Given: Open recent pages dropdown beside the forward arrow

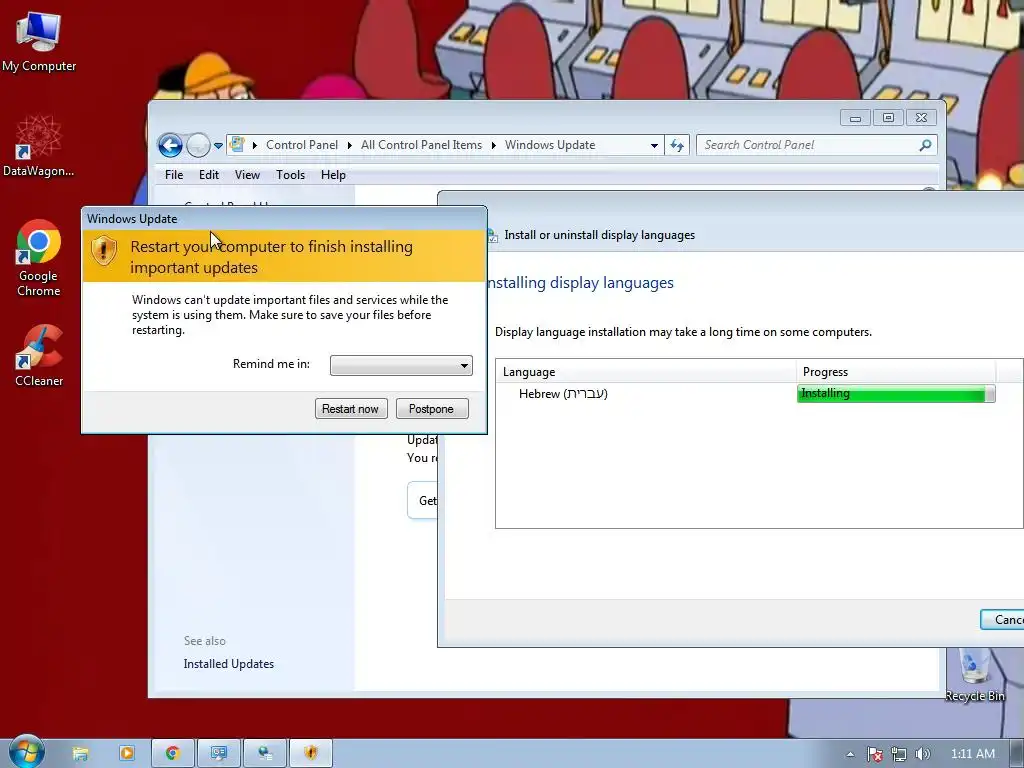Looking at the screenshot, I should point(218,146).
